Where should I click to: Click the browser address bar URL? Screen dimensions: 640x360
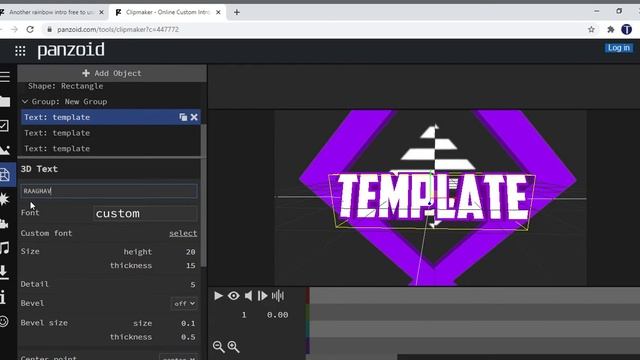(118, 29)
